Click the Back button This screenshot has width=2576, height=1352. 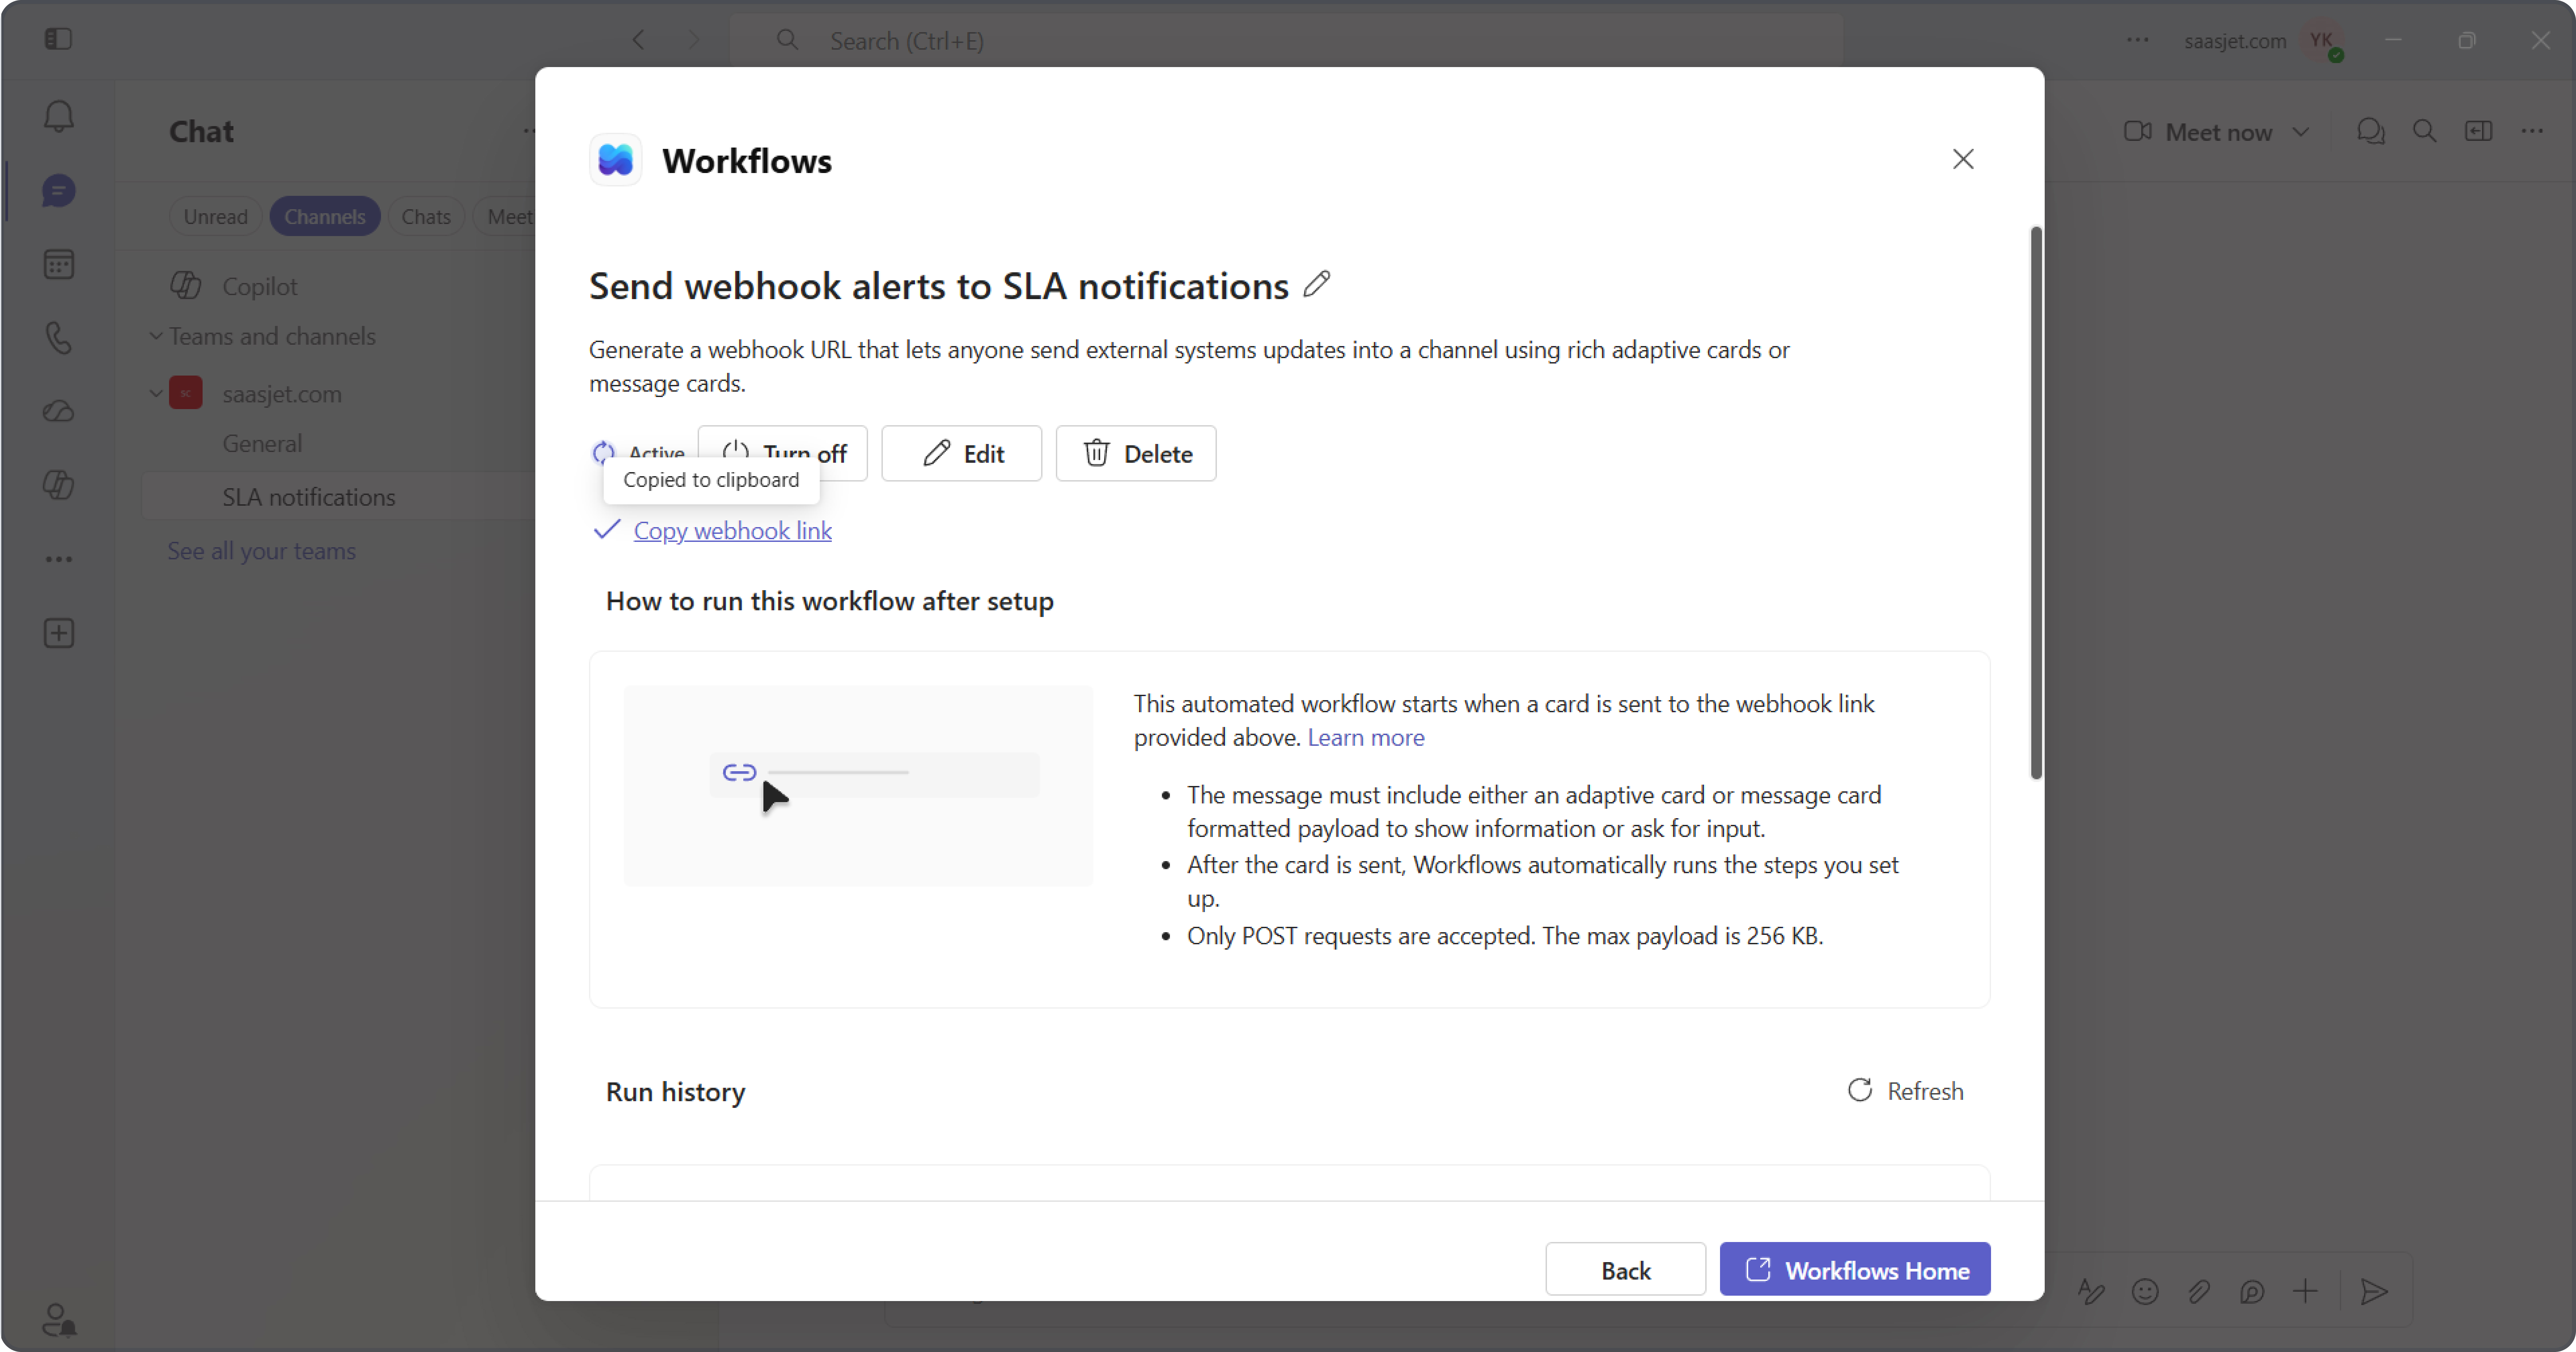1626,1270
